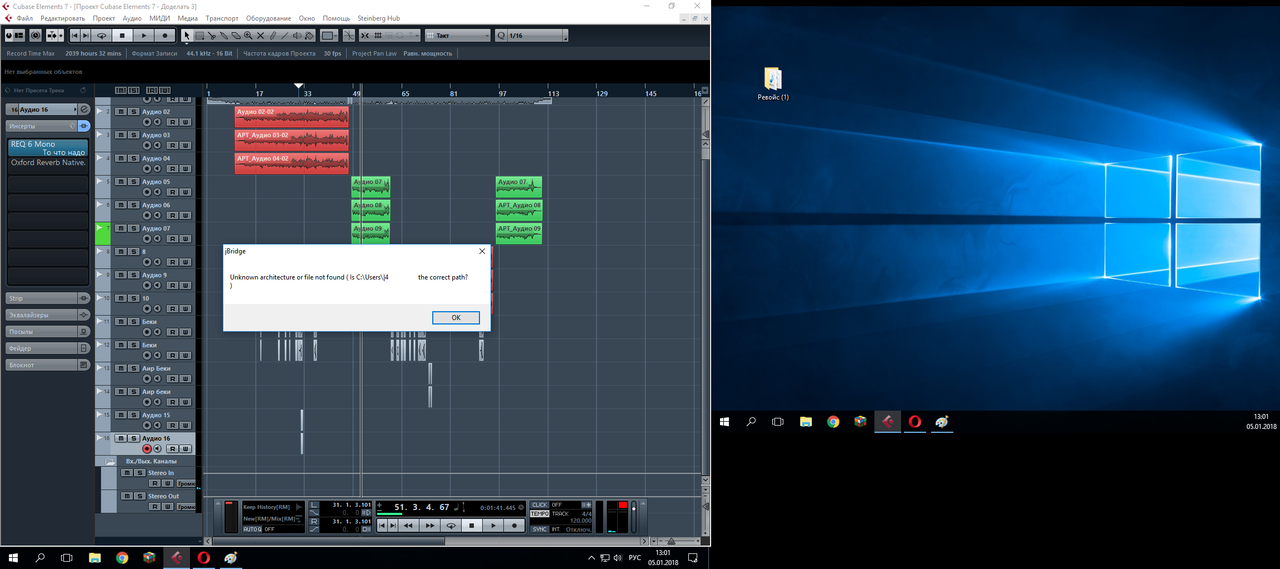Screen dimensions: 1280x569
Task: Click the top toolbar Play button
Action: [x=144, y=35]
